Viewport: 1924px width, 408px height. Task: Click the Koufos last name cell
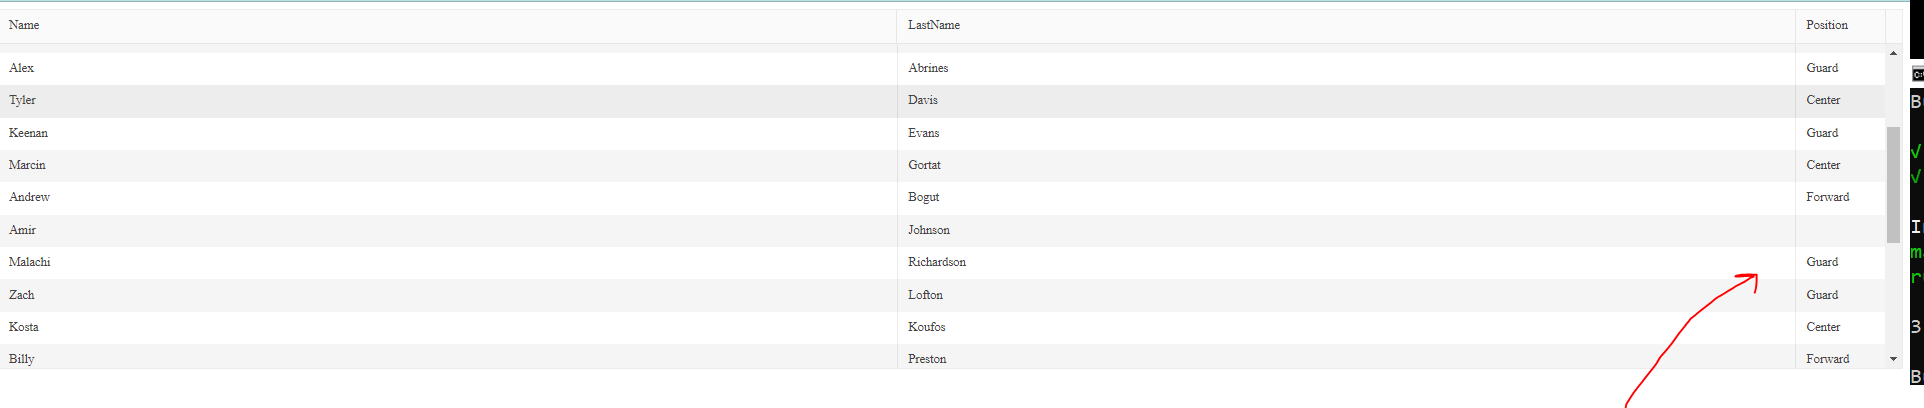pyautogui.click(x=1346, y=327)
